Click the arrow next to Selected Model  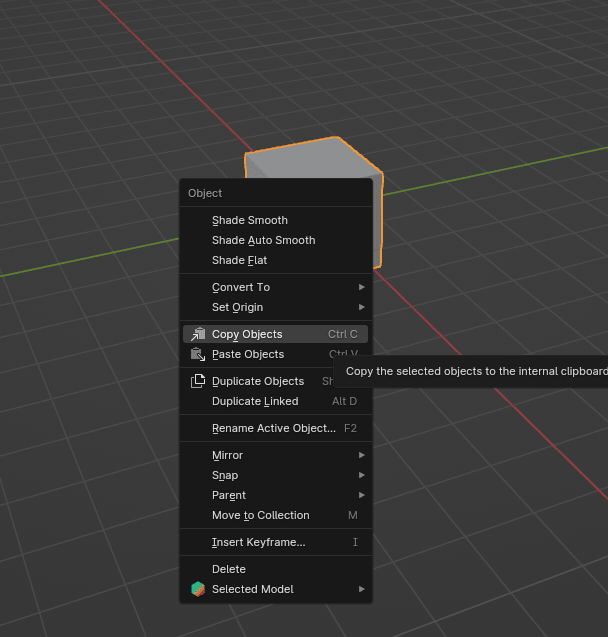[x=361, y=589]
